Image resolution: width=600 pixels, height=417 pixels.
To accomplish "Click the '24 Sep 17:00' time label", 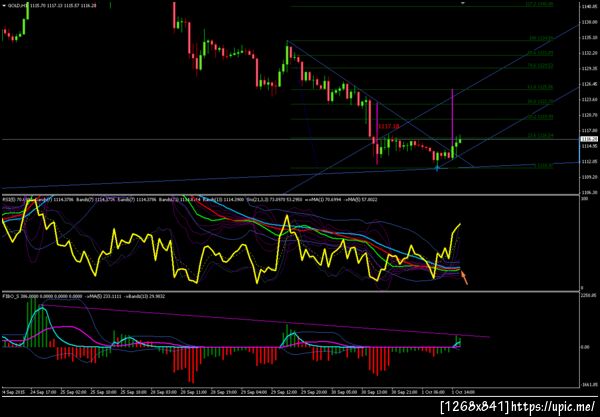I will pos(43,393).
